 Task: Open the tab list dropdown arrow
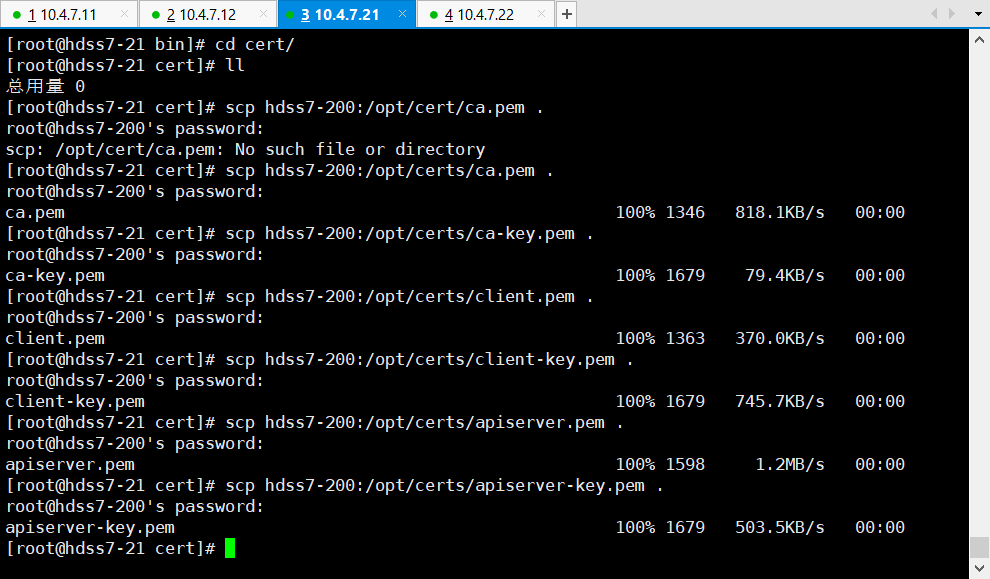977,14
